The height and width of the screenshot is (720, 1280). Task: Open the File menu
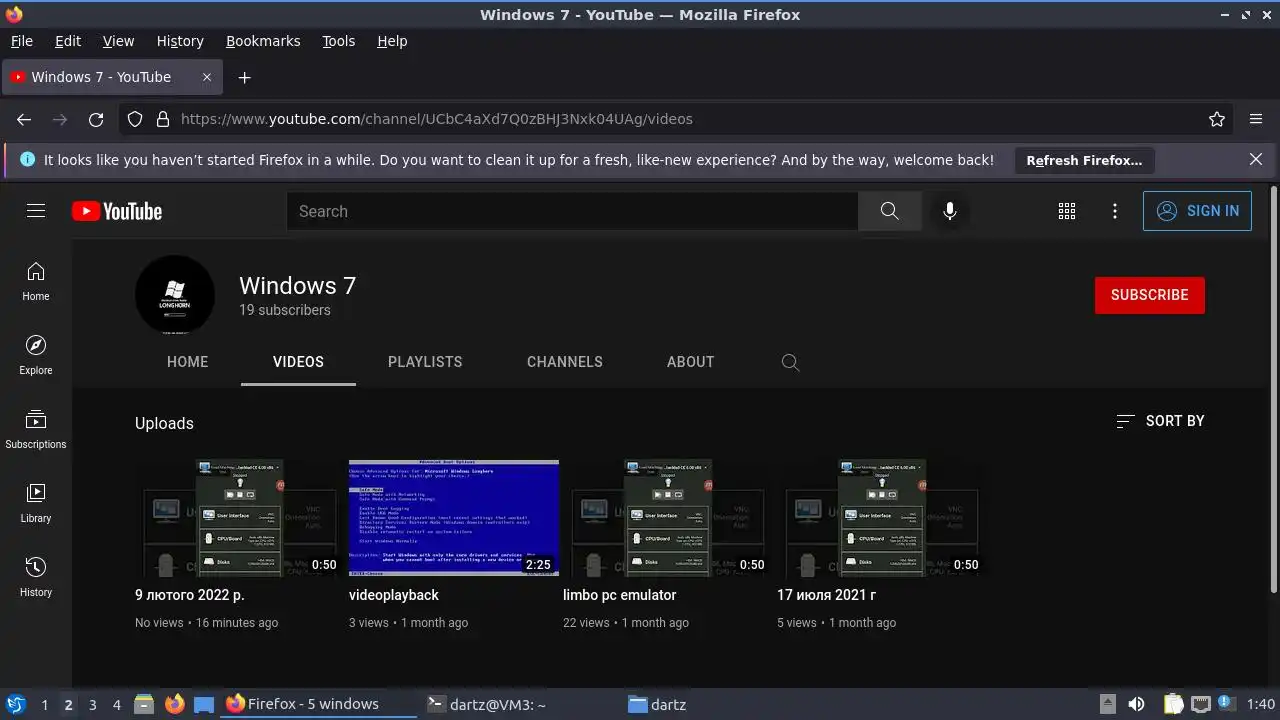pyautogui.click(x=21, y=41)
